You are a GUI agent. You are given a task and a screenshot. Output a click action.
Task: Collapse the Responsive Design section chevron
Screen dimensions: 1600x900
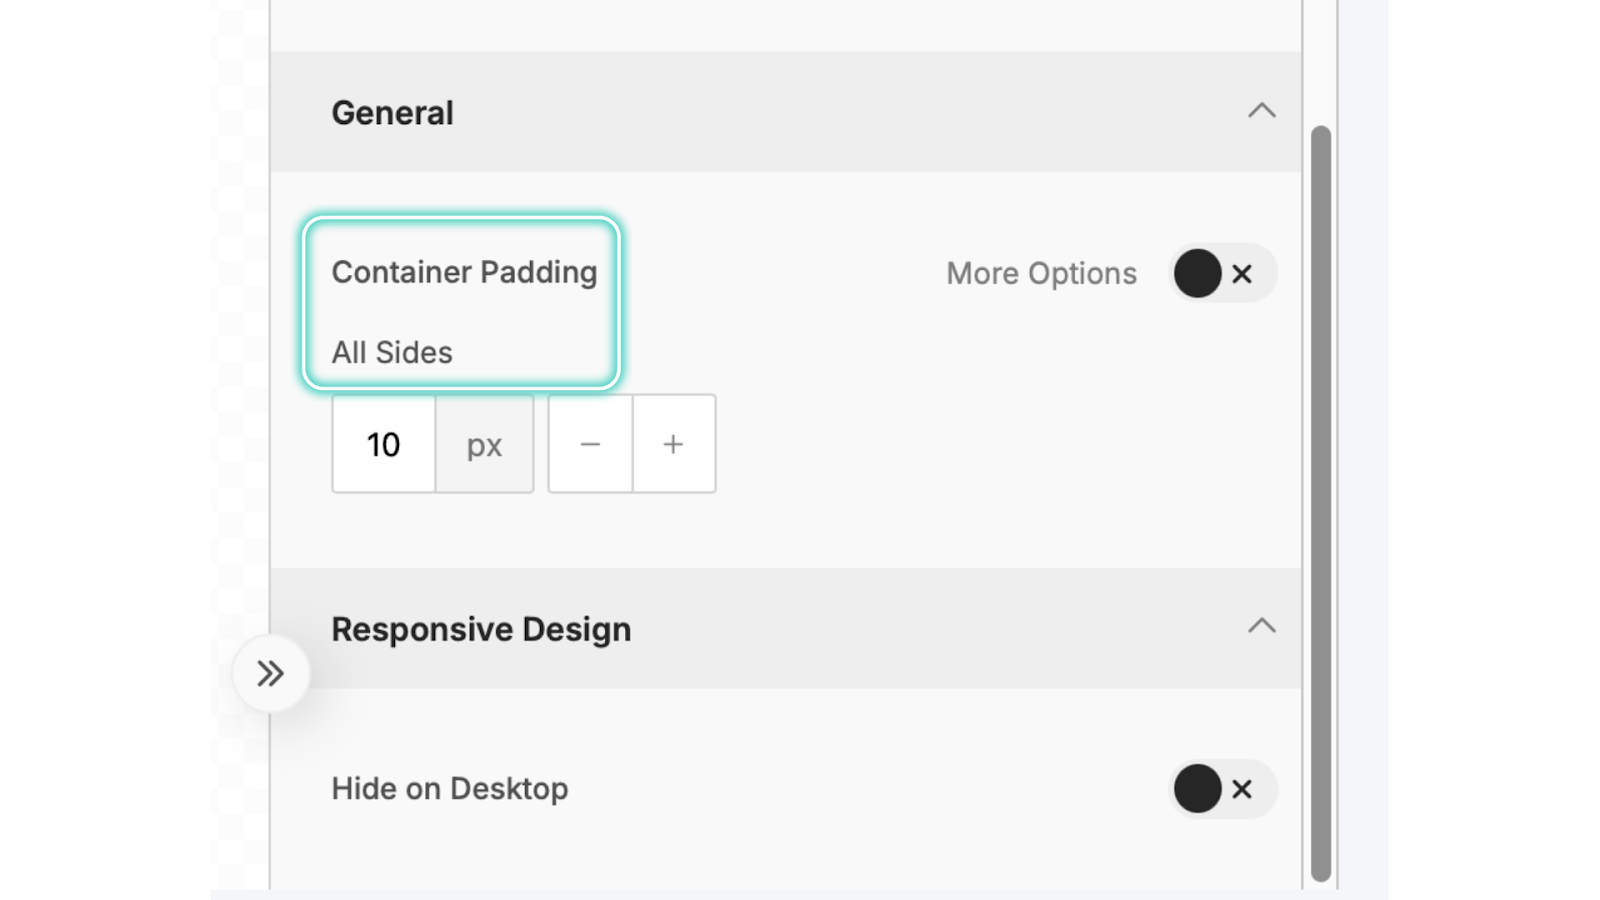1261,627
